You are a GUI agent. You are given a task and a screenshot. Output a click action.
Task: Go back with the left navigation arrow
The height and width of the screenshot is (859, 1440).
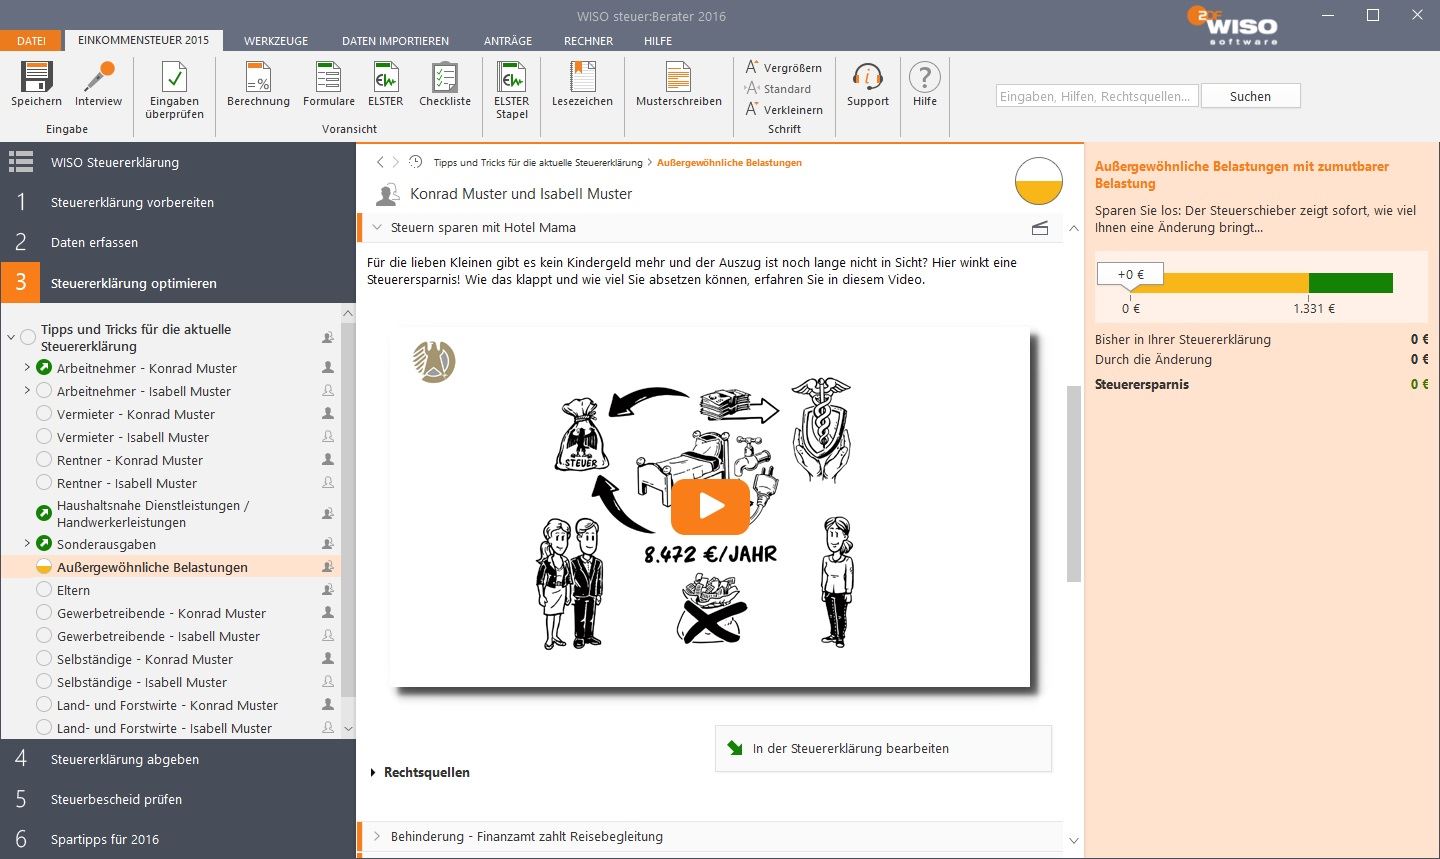pos(380,162)
